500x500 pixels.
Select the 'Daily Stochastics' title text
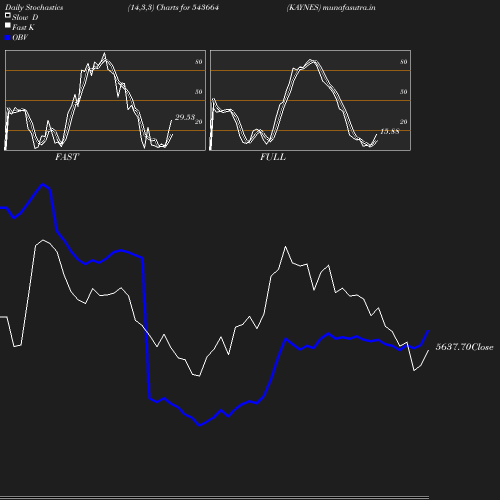[34, 7]
